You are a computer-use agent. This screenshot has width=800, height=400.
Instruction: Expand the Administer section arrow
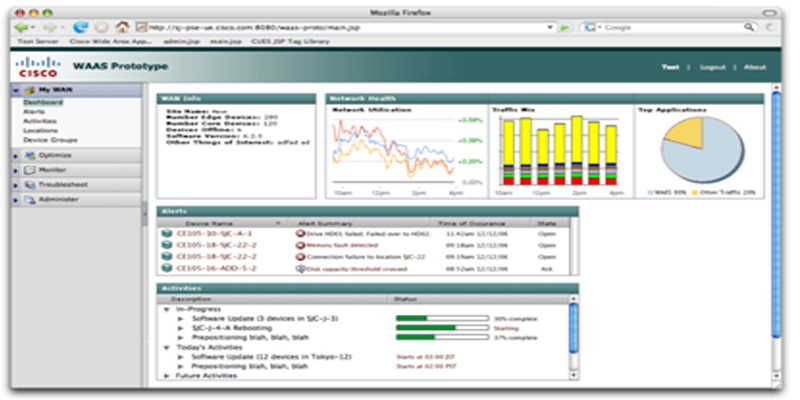click(x=16, y=200)
